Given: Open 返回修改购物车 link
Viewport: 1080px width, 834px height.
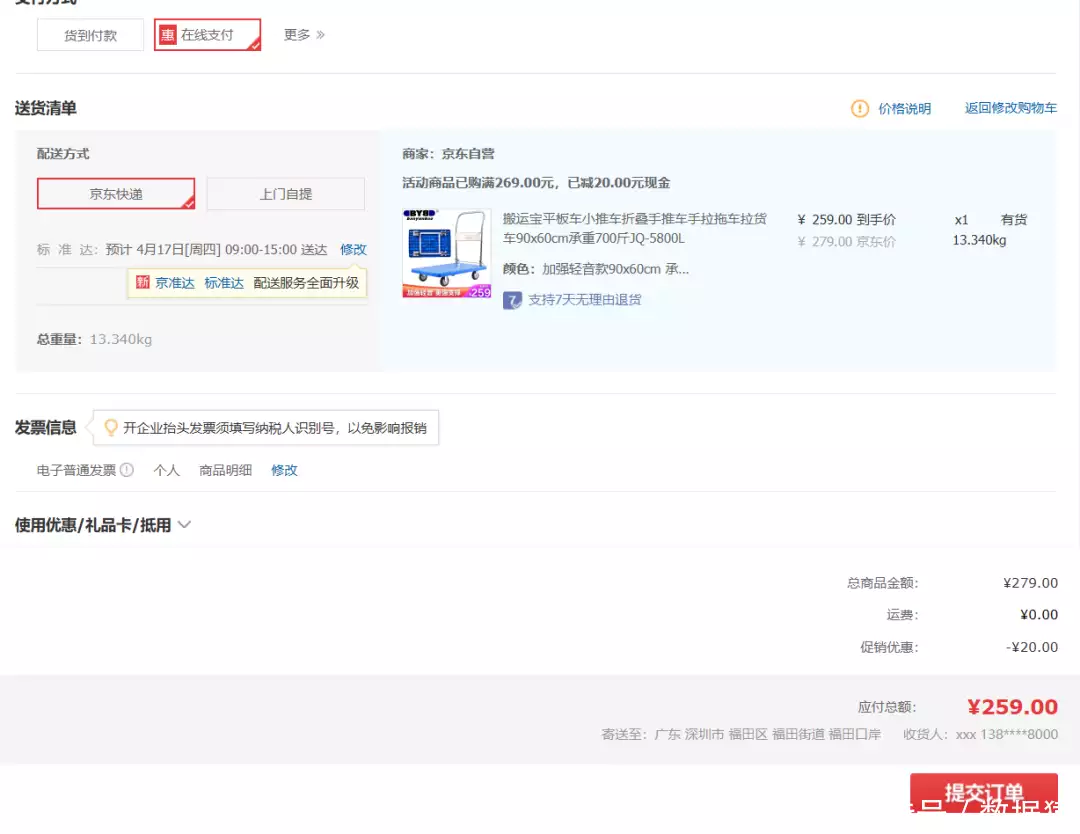Looking at the screenshot, I should [x=1010, y=108].
